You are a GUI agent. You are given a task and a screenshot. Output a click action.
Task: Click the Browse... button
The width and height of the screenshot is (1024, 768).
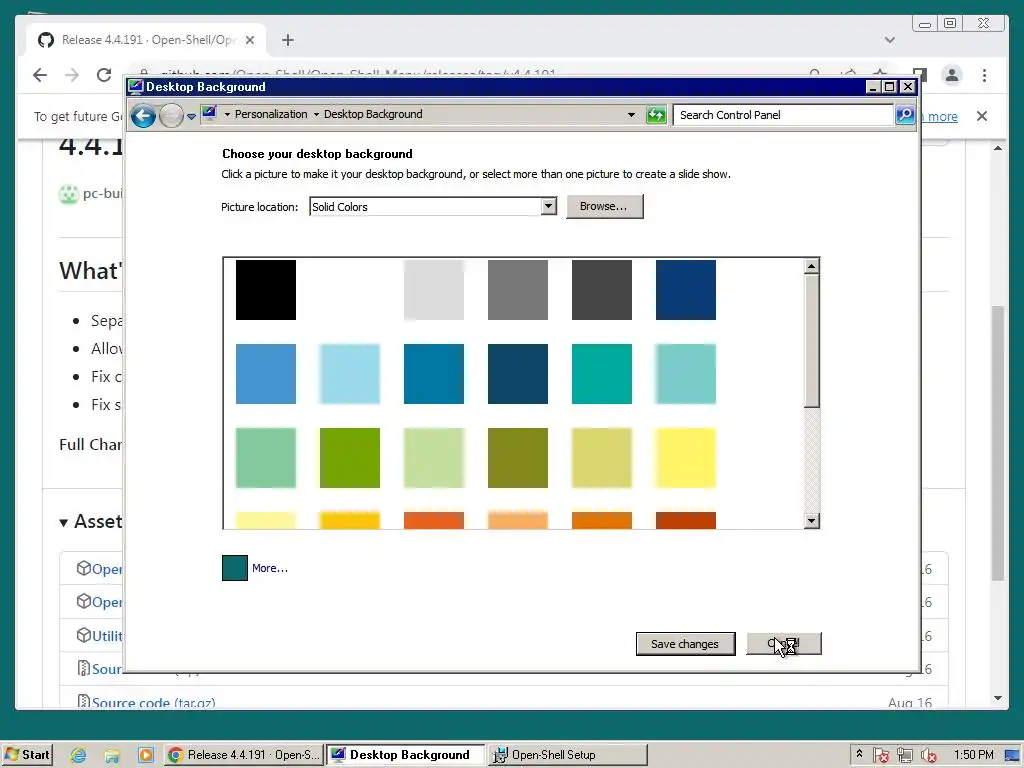coord(604,206)
